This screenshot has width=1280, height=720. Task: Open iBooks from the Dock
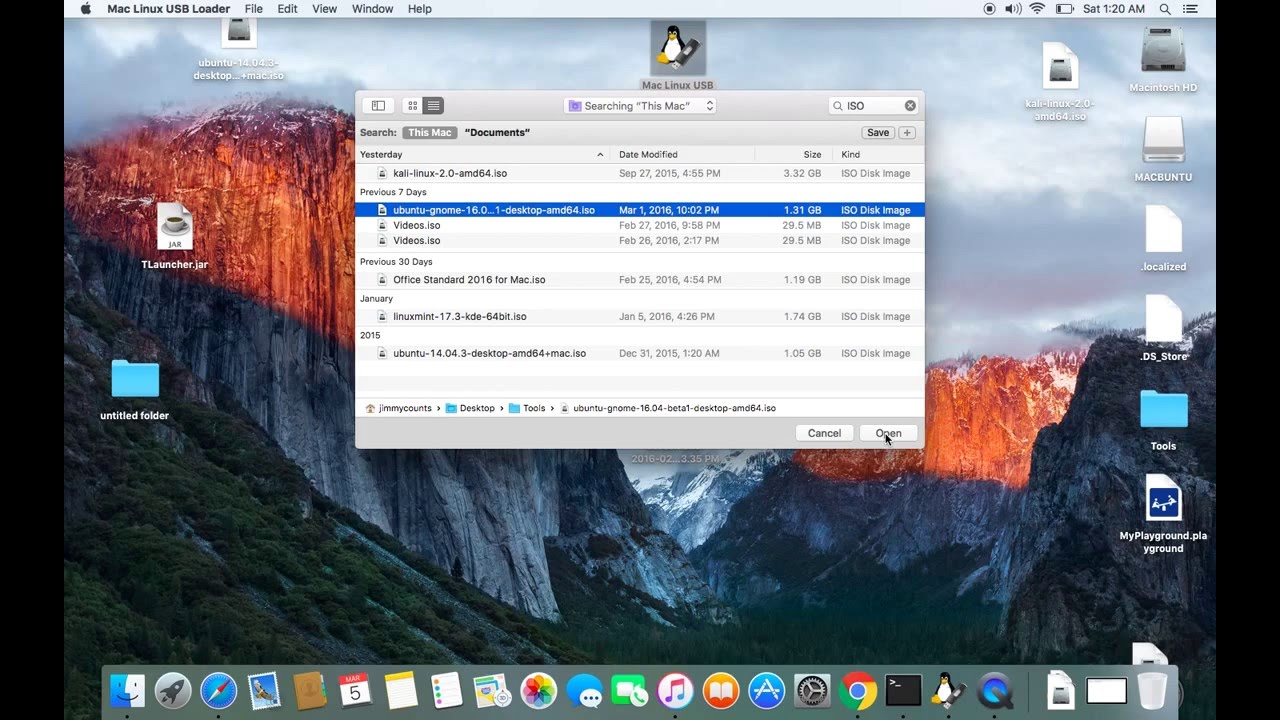[721, 691]
